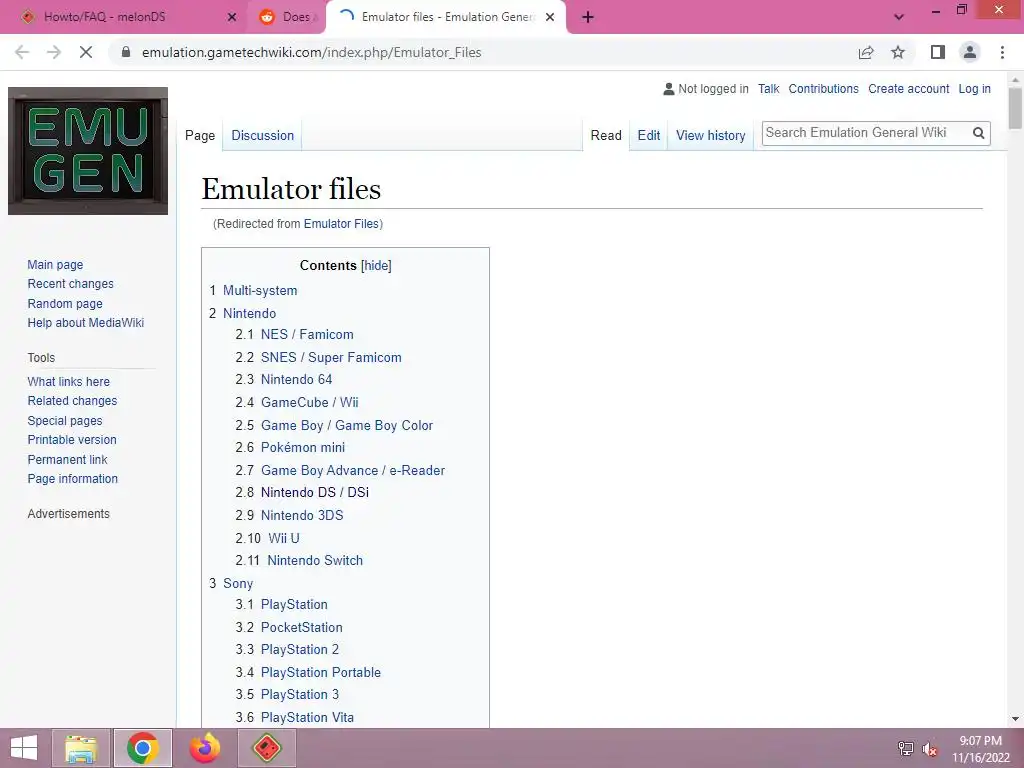The image size is (1024, 768).
Task: Open melonDS emulator in taskbar
Action: pyautogui.click(x=266, y=748)
